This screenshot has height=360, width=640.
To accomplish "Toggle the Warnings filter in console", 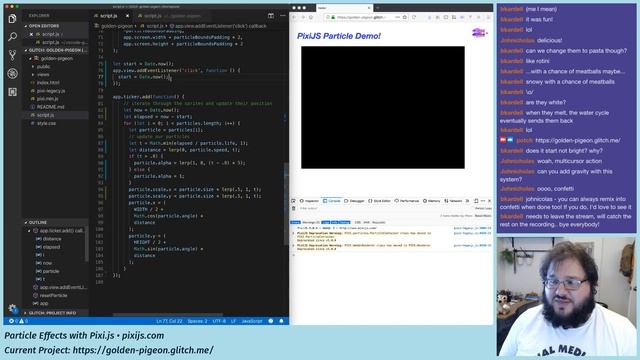I will coord(311,222).
